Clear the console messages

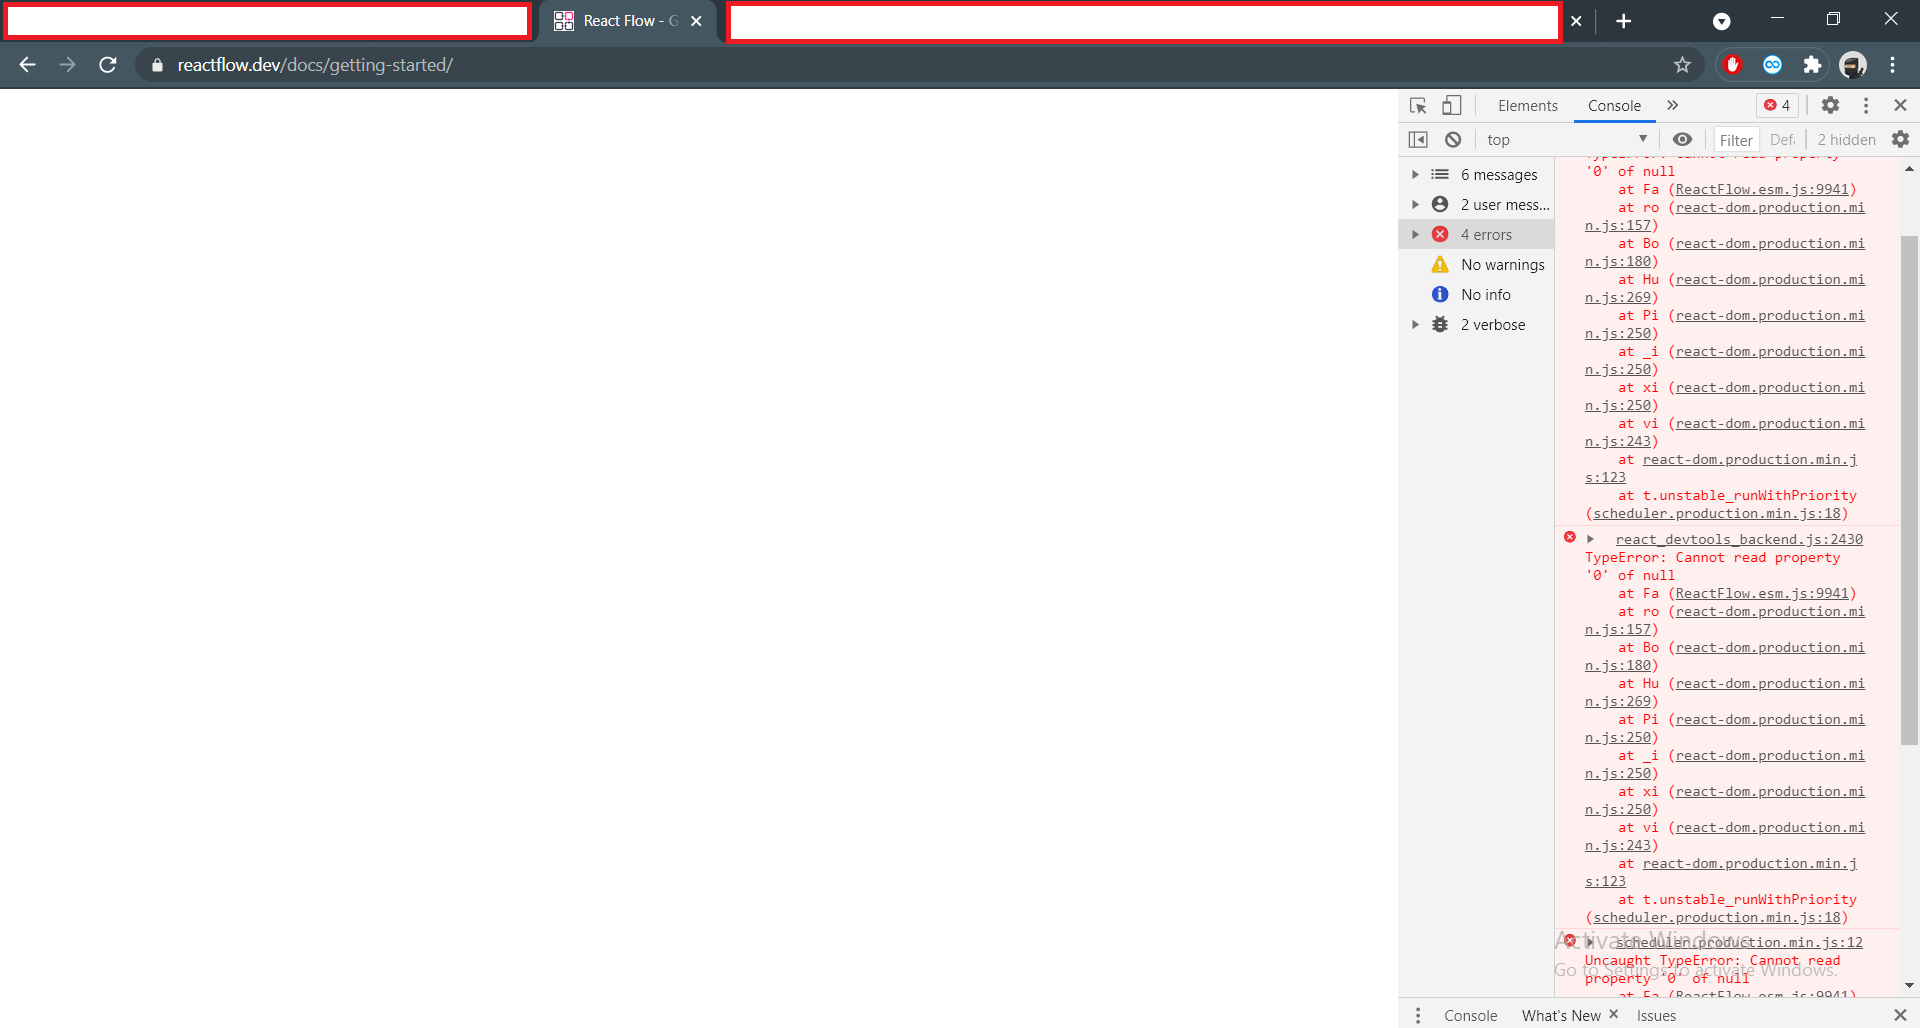[x=1453, y=139]
